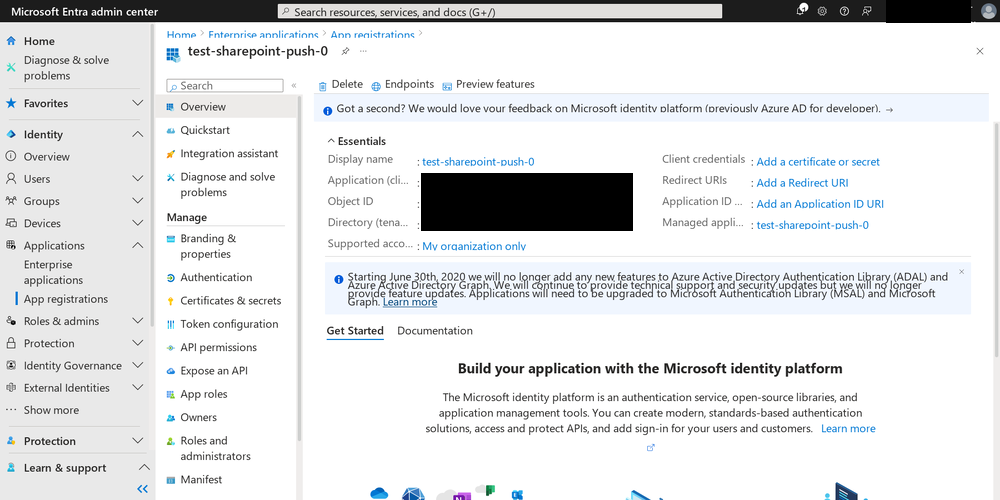Click the Manifest icon
This screenshot has width=1000, height=500.
[170, 480]
